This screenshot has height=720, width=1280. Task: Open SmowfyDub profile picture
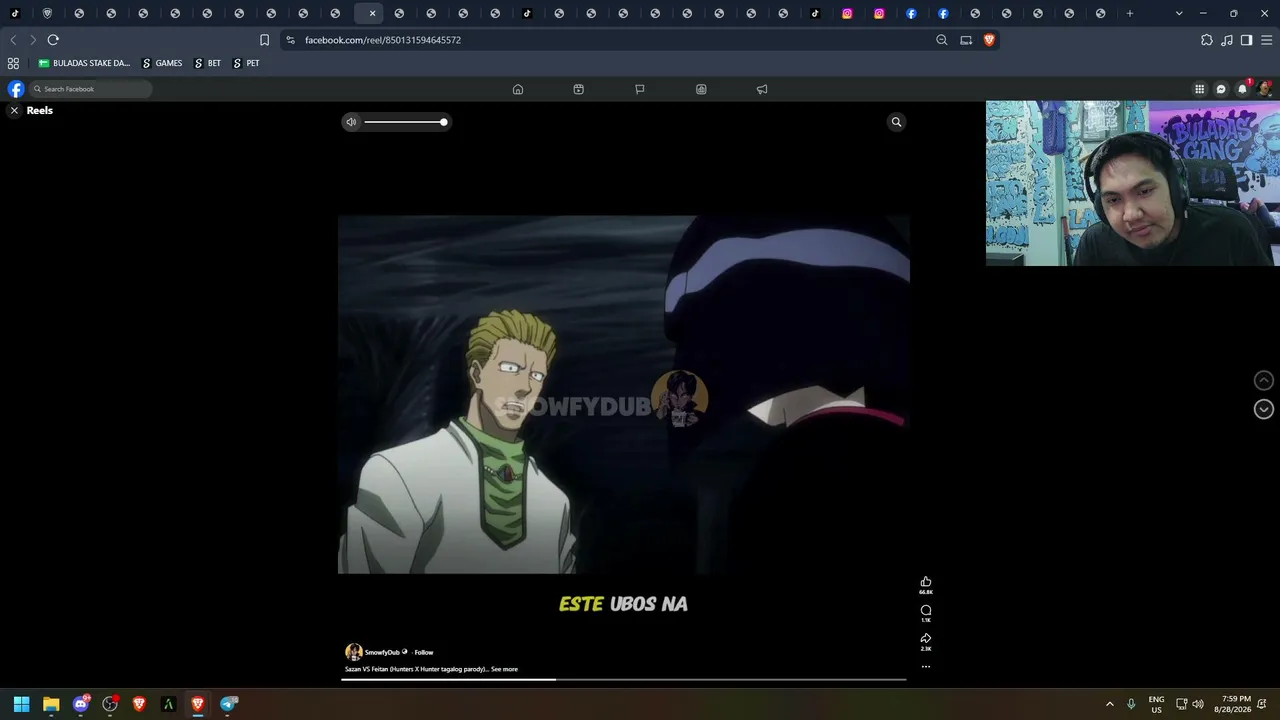(353, 652)
